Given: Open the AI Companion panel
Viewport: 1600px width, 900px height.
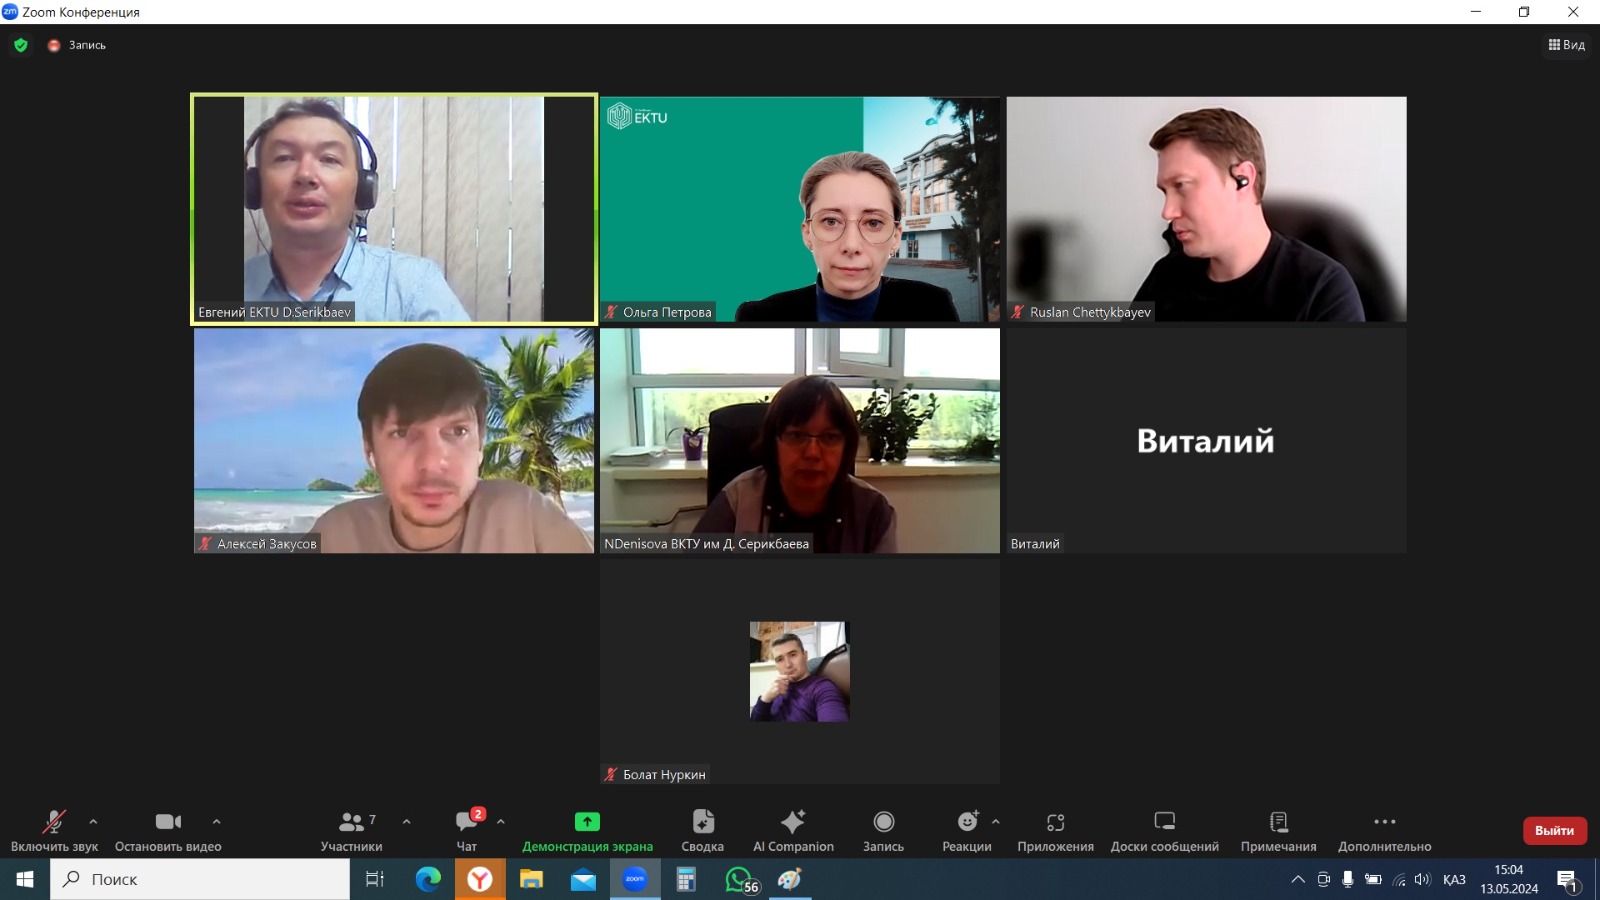Looking at the screenshot, I should 793,830.
